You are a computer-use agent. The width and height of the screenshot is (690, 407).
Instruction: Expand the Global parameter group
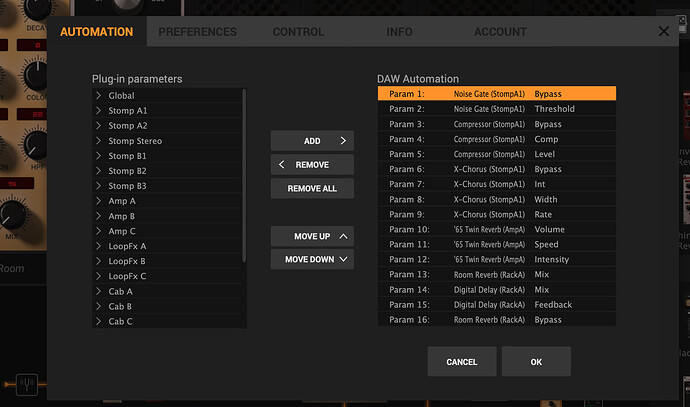[x=98, y=96]
